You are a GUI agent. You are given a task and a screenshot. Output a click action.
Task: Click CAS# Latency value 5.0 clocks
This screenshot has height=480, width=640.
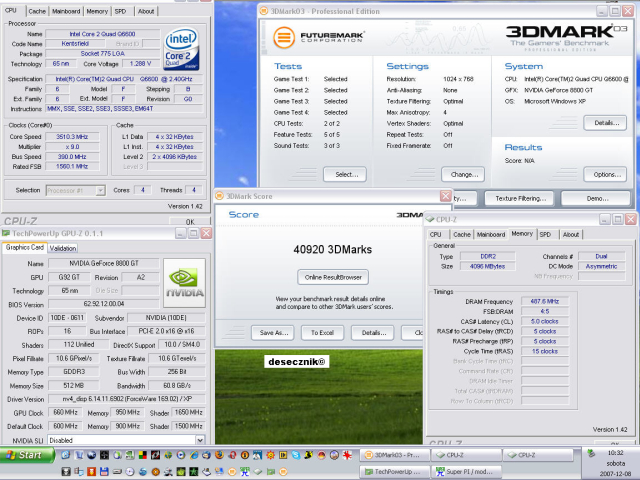[x=544, y=321]
